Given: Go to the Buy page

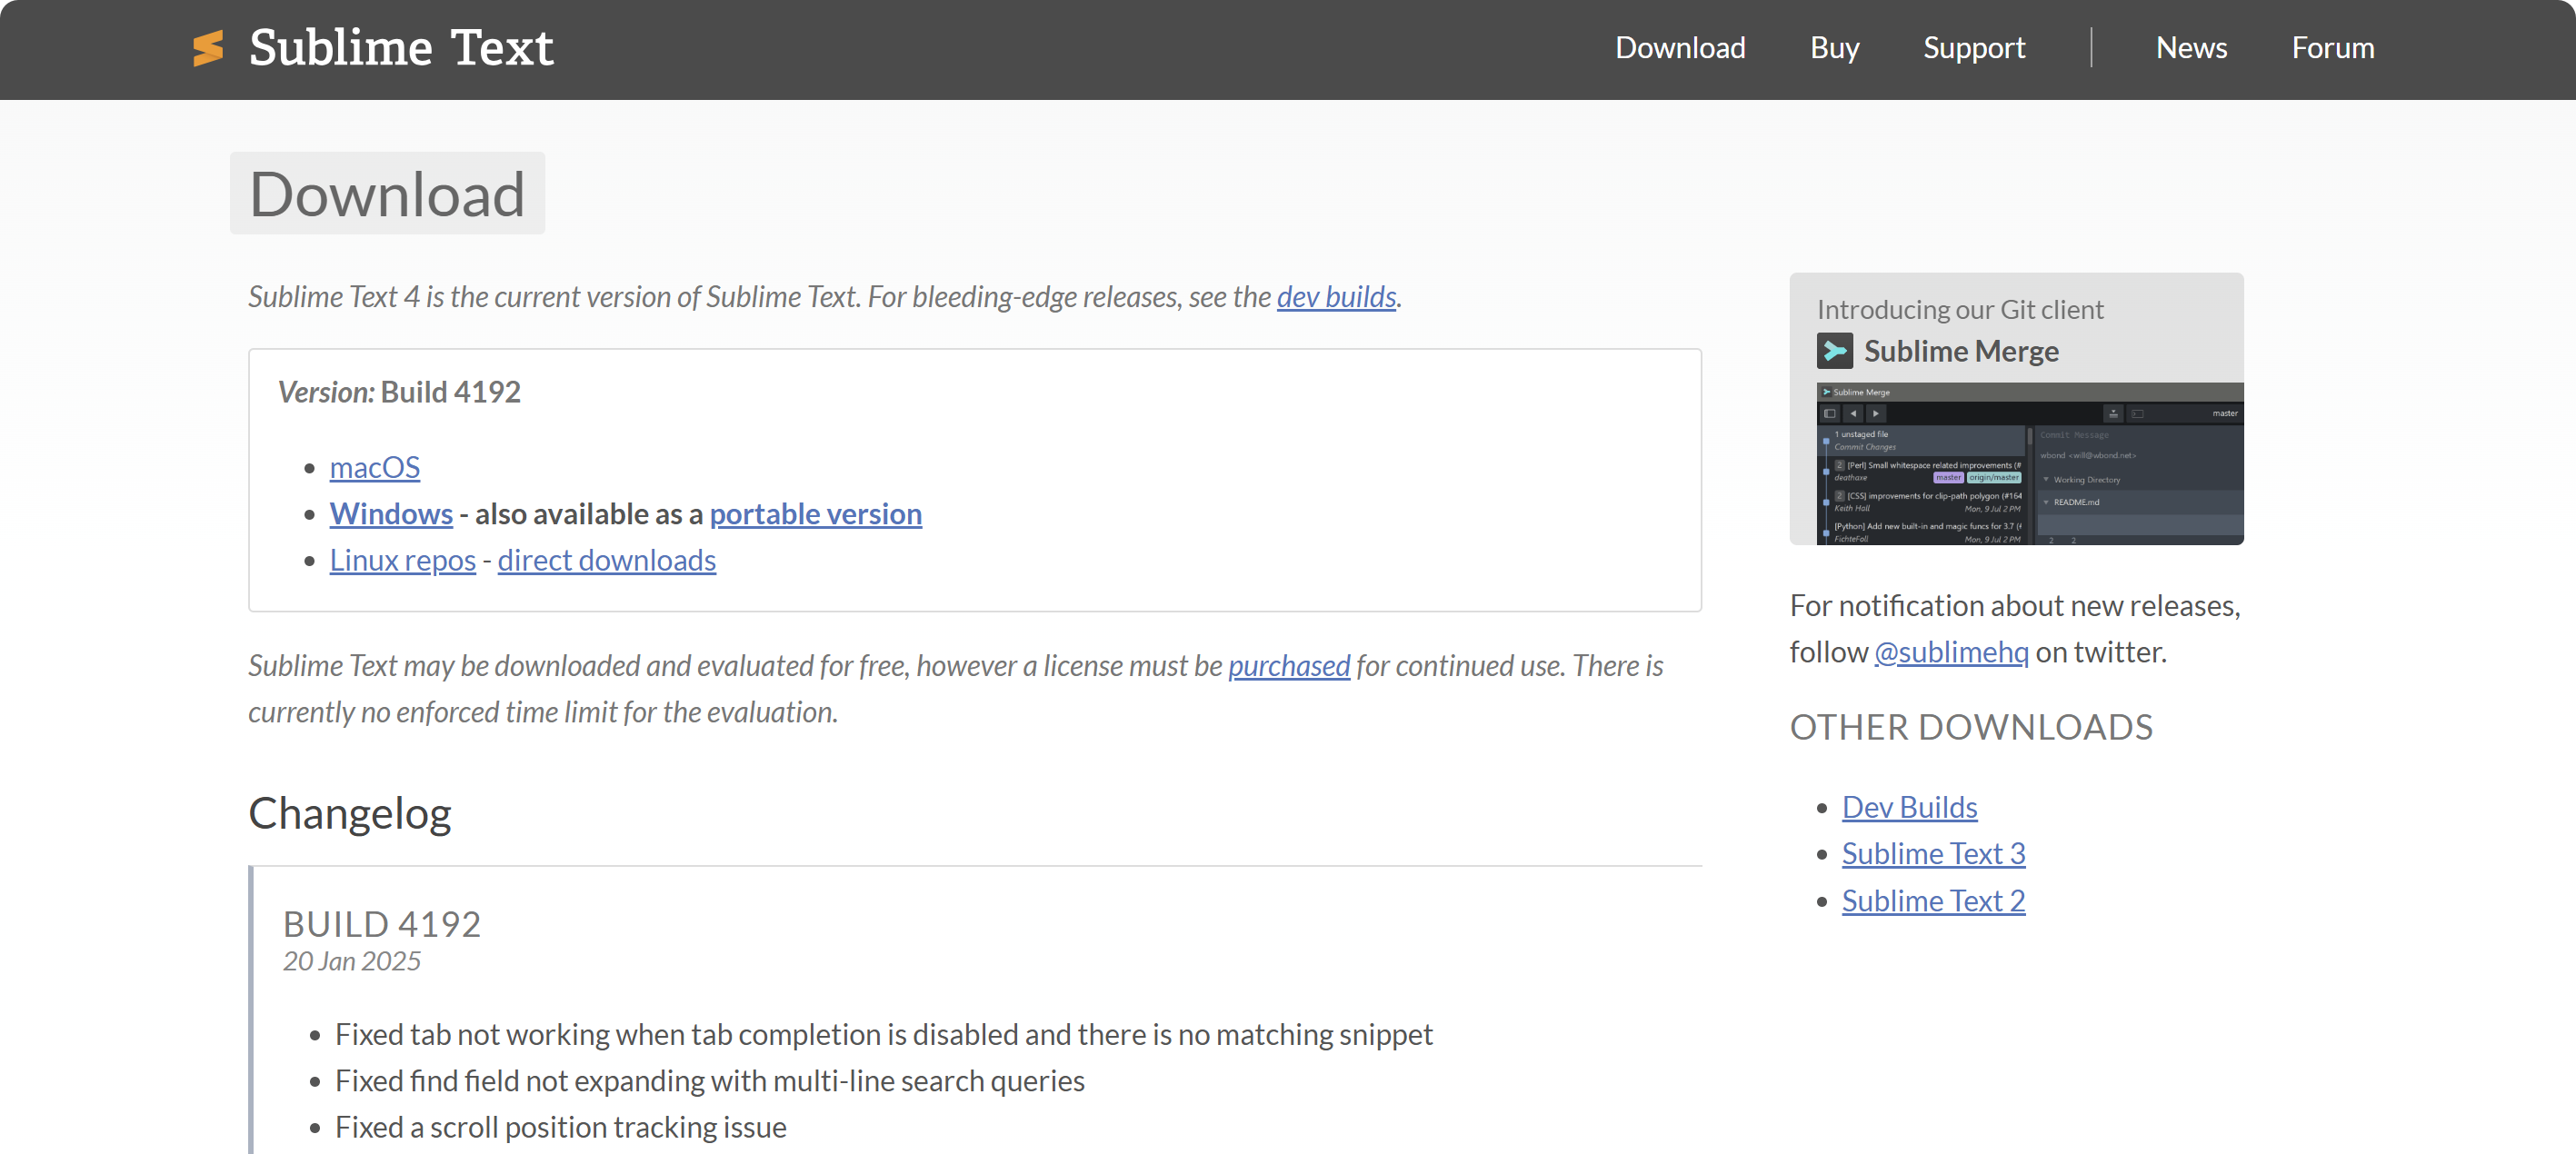Looking at the screenshot, I should [1834, 48].
